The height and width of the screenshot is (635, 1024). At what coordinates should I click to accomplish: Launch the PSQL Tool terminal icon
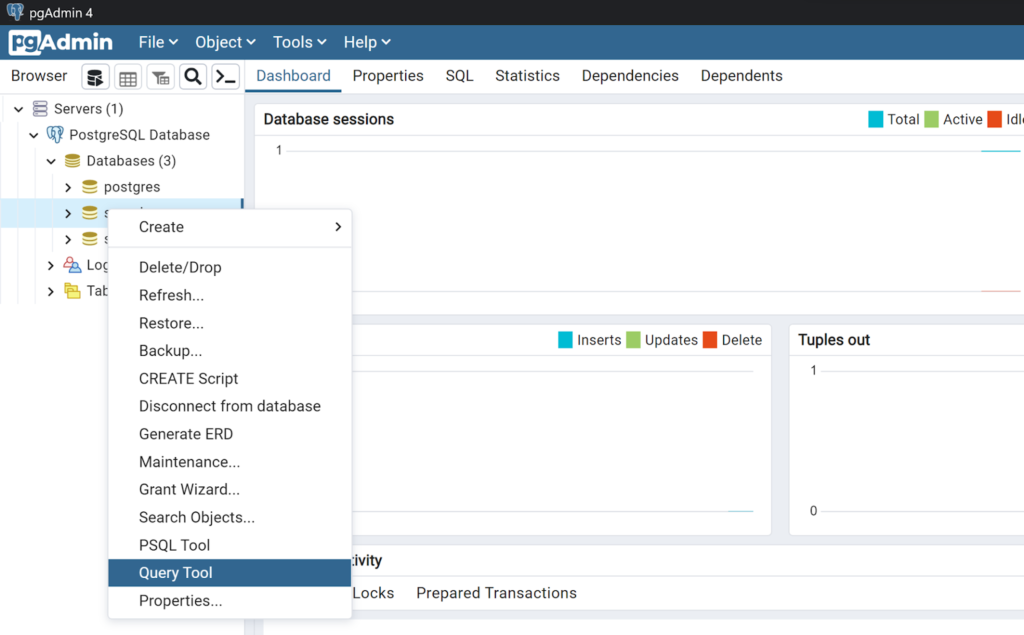pyautogui.click(x=222, y=76)
